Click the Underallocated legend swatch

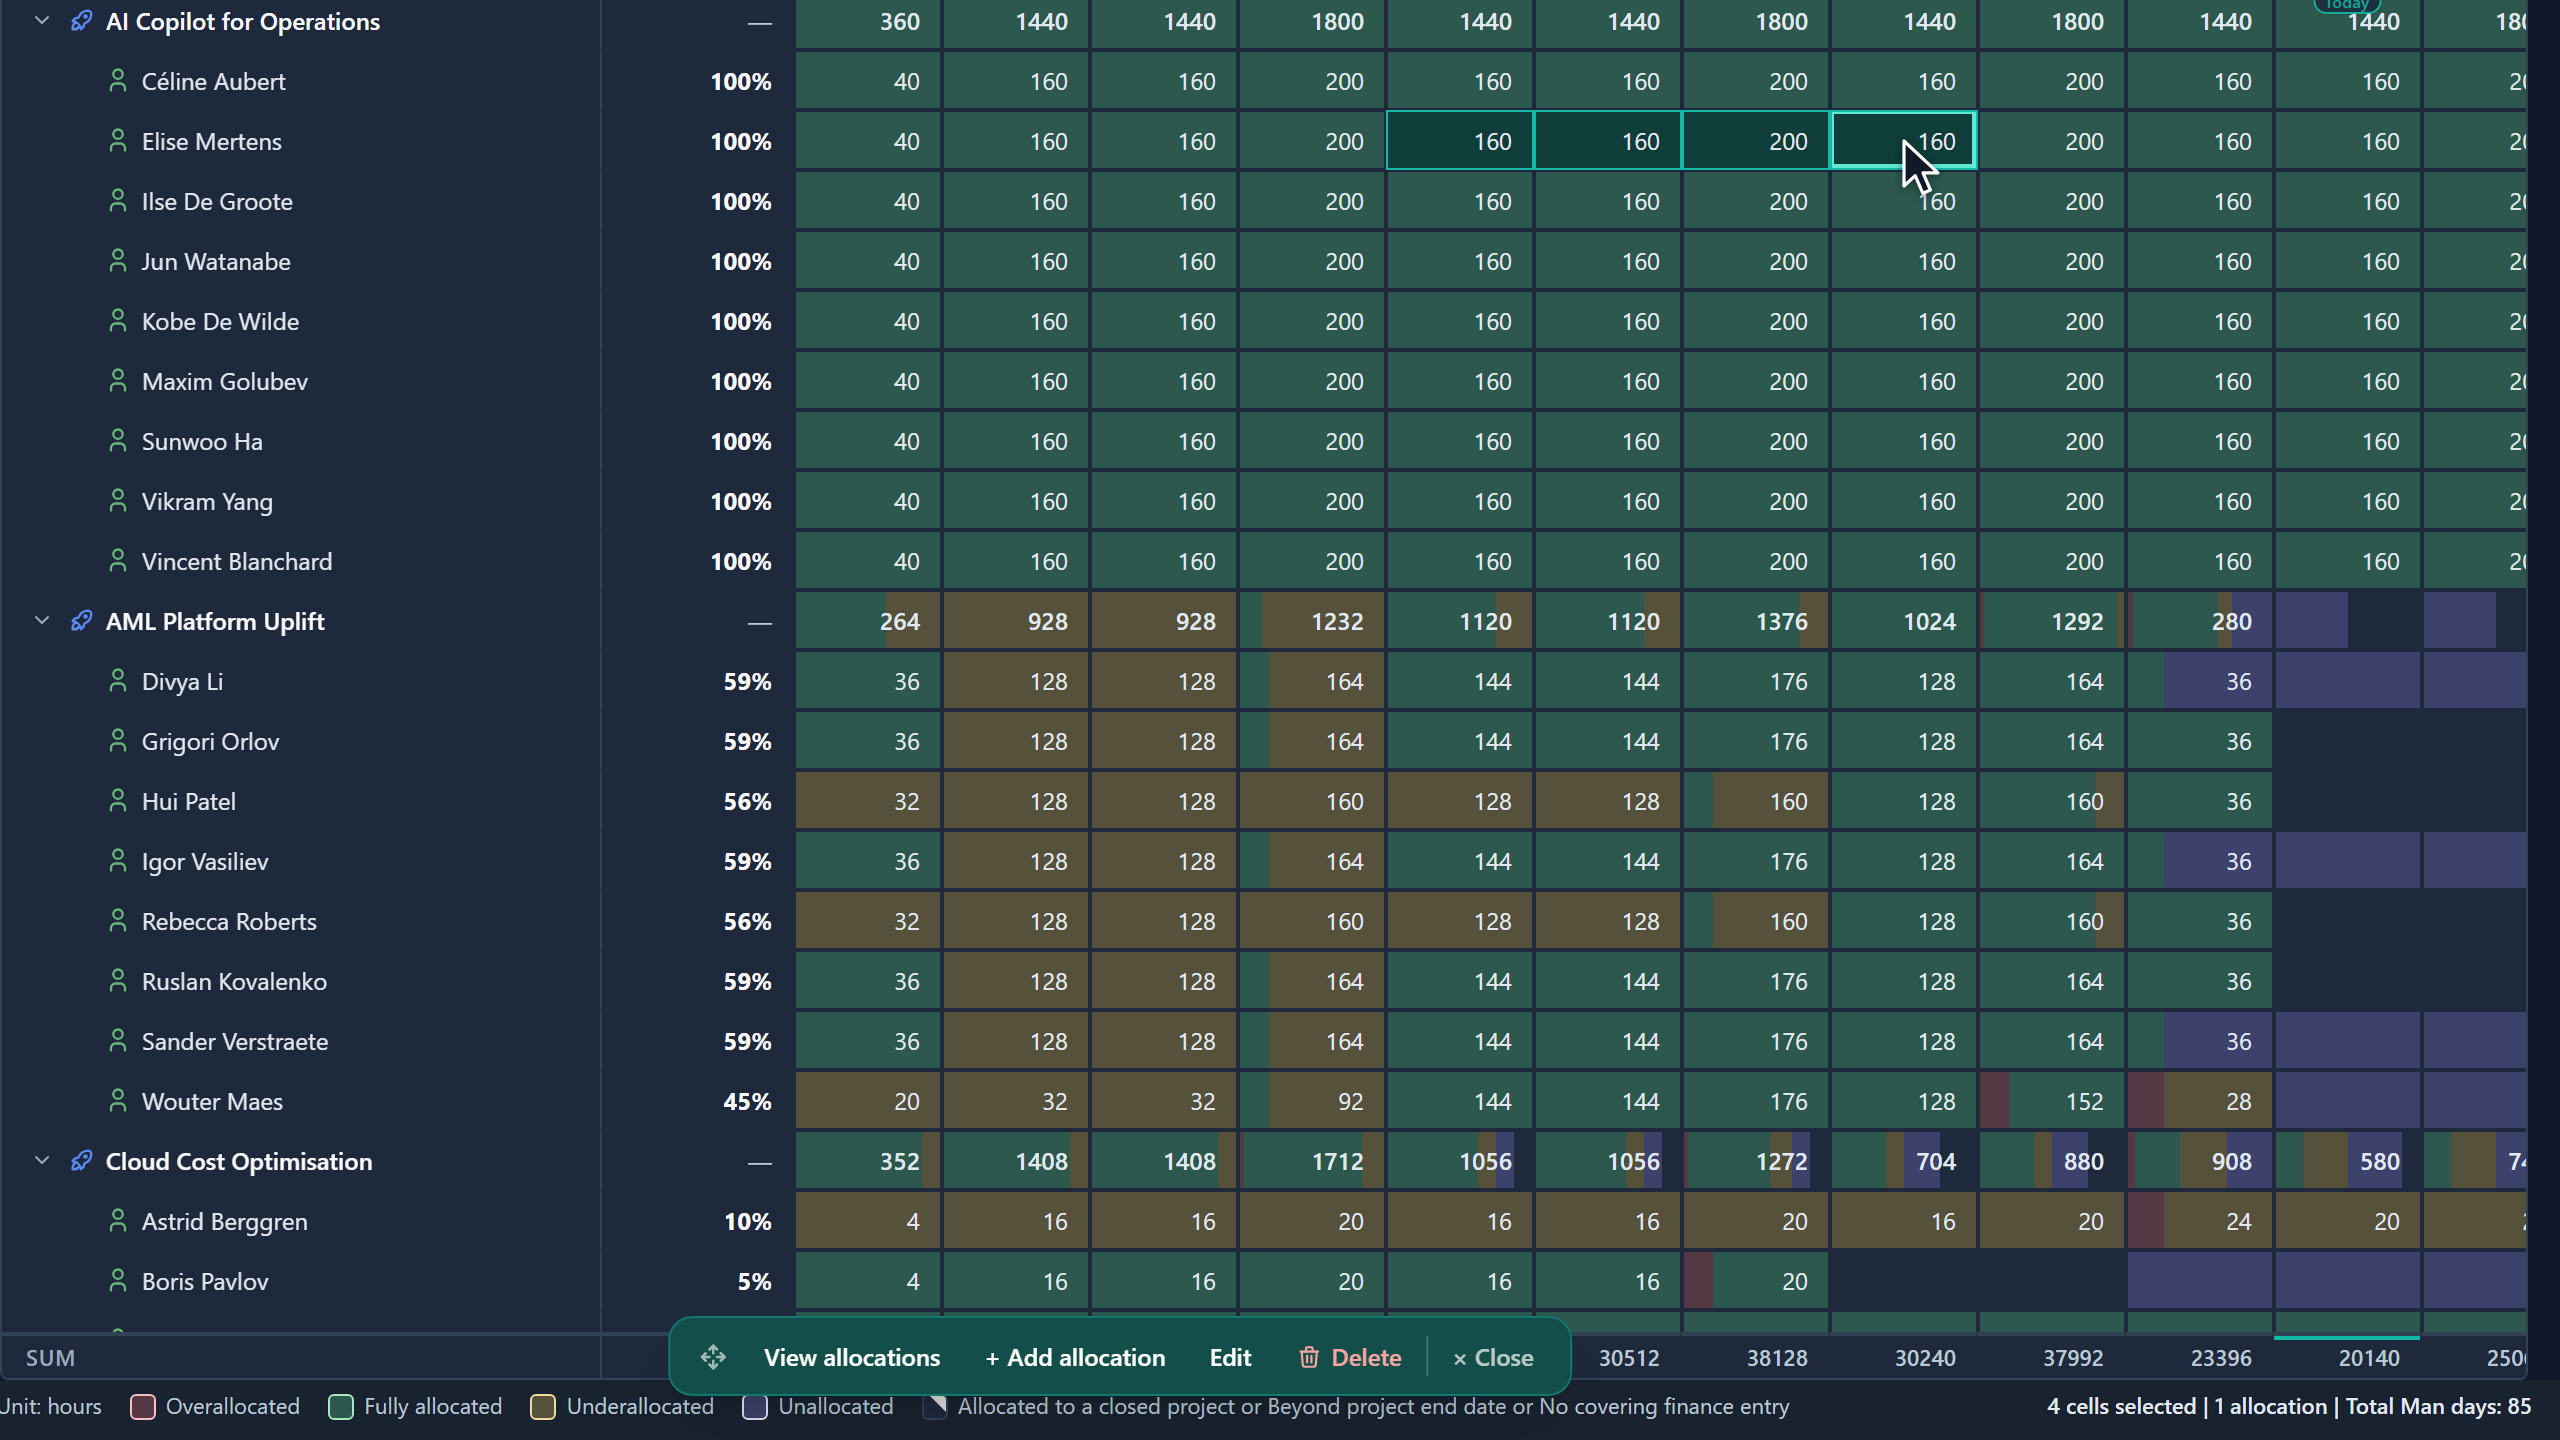[543, 1407]
